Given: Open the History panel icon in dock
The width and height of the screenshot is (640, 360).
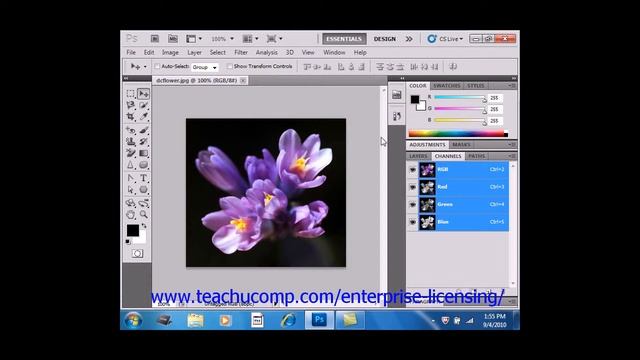Looking at the screenshot, I should click(x=396, y=116).
